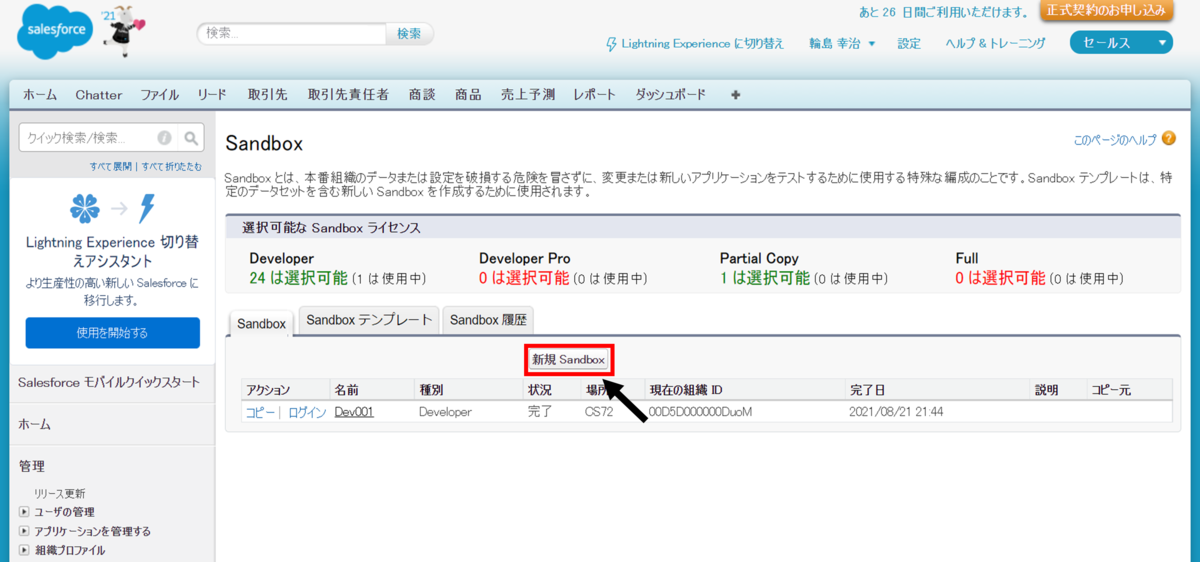Click ログイン action for Dev001

[307, 412]
